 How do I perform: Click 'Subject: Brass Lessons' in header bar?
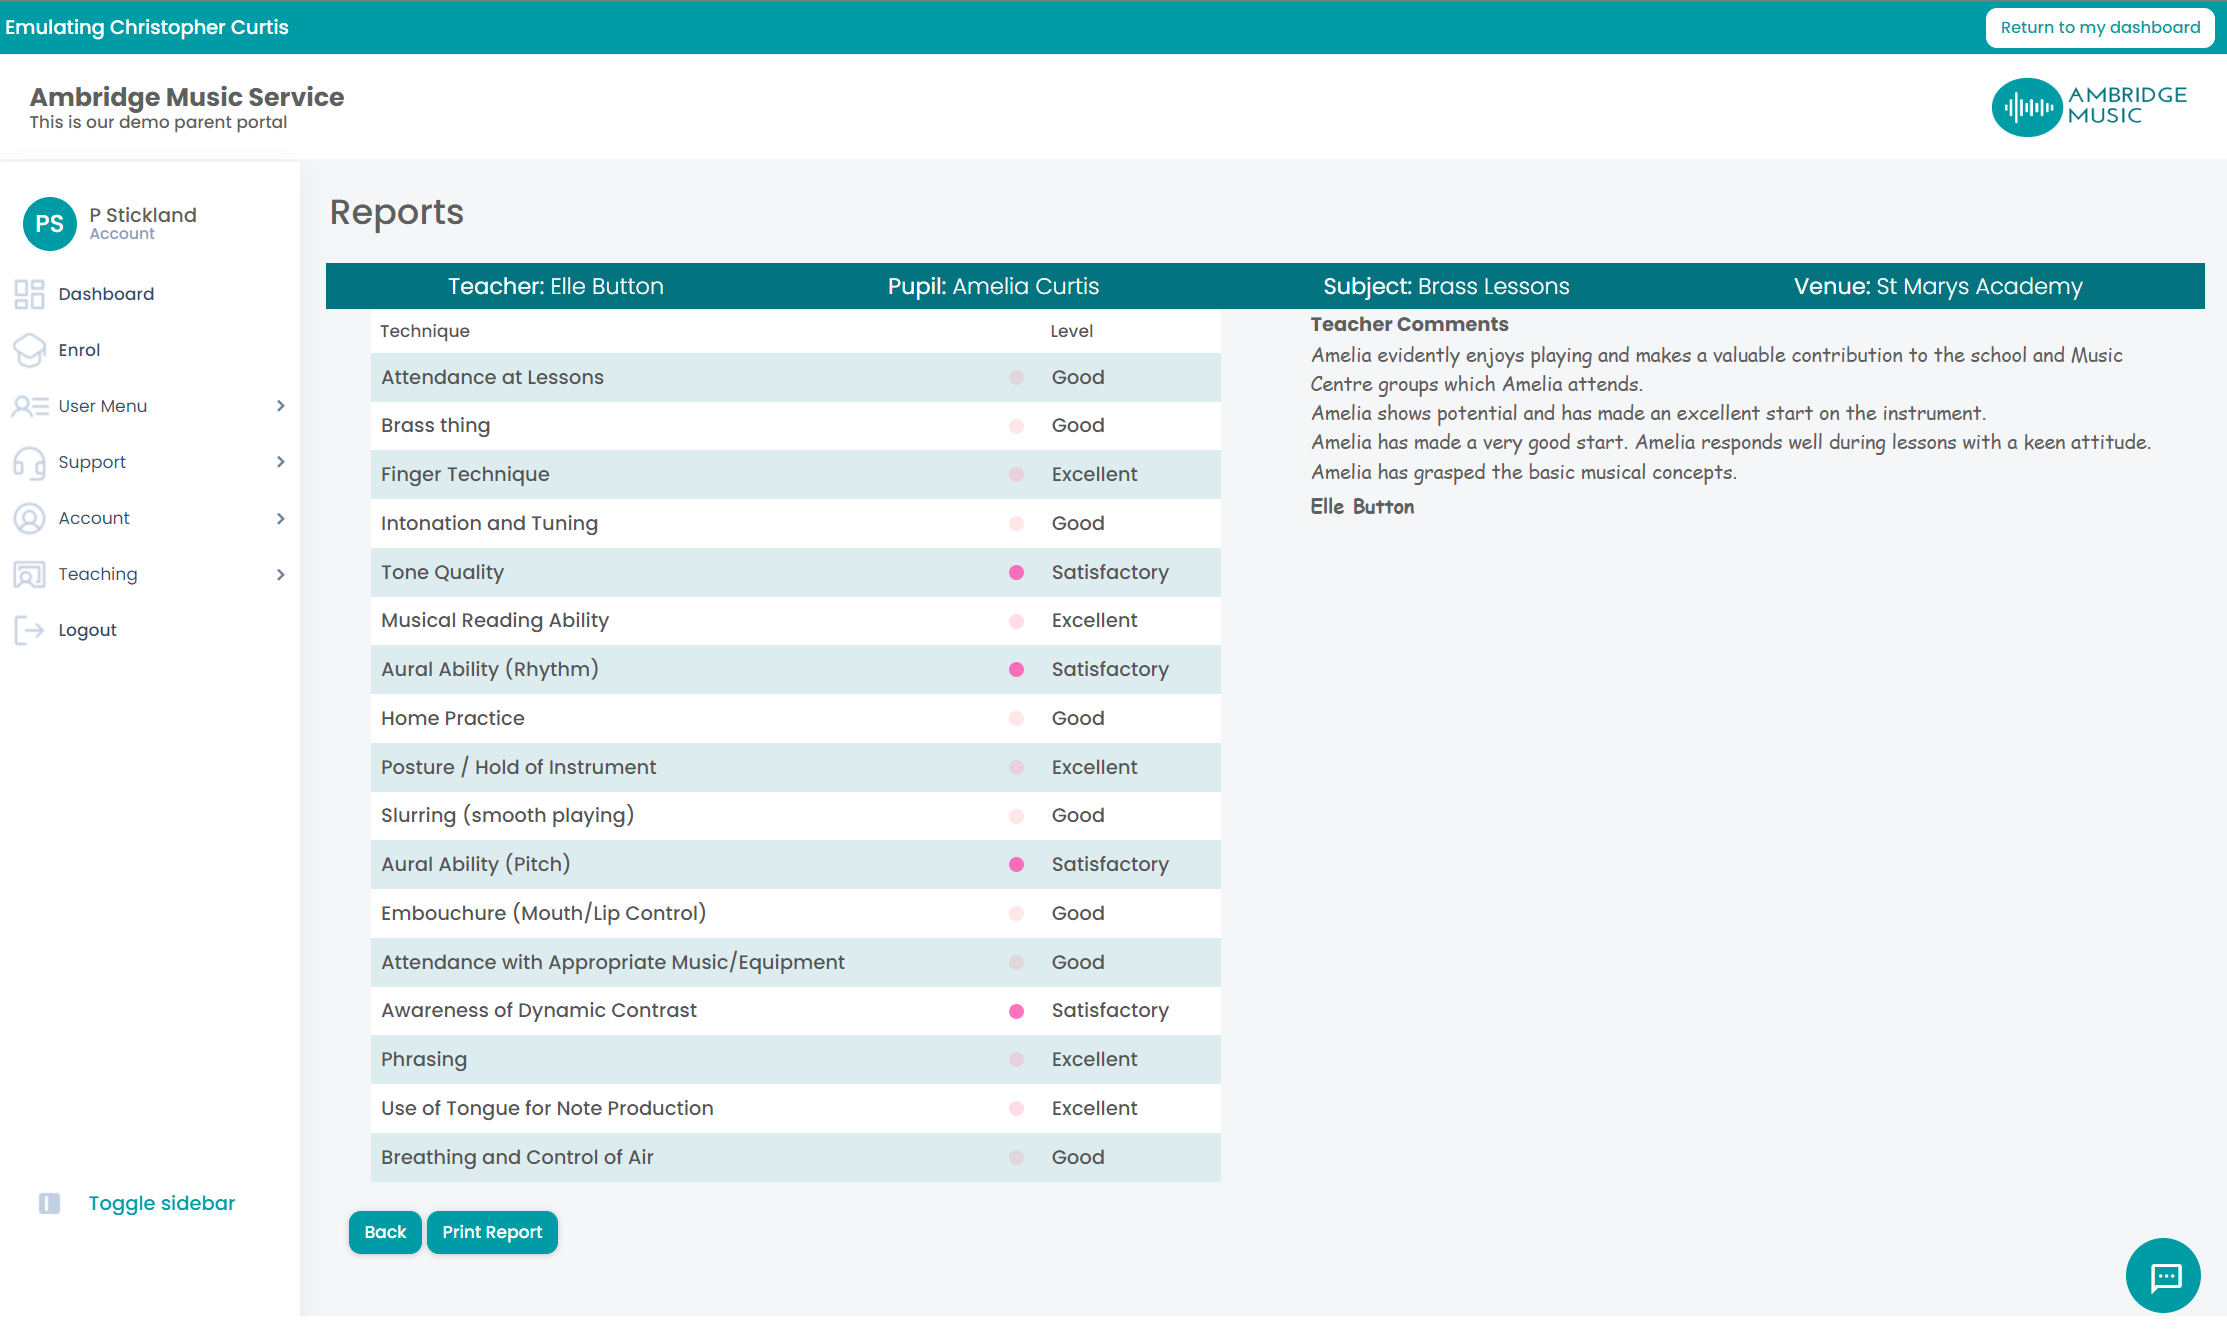click(1446, 286)
